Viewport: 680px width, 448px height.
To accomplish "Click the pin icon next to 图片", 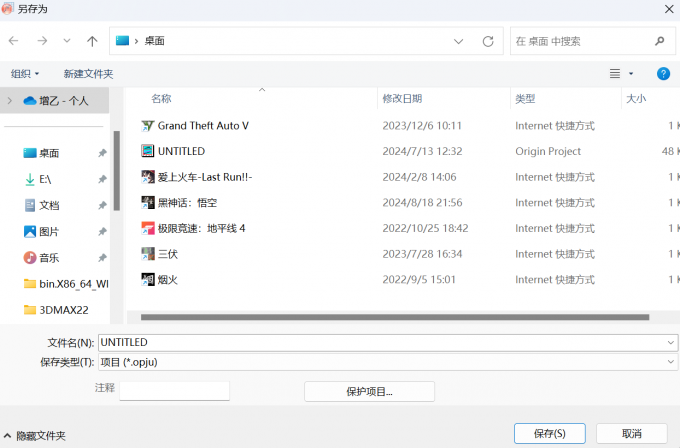I will point(102,232).
